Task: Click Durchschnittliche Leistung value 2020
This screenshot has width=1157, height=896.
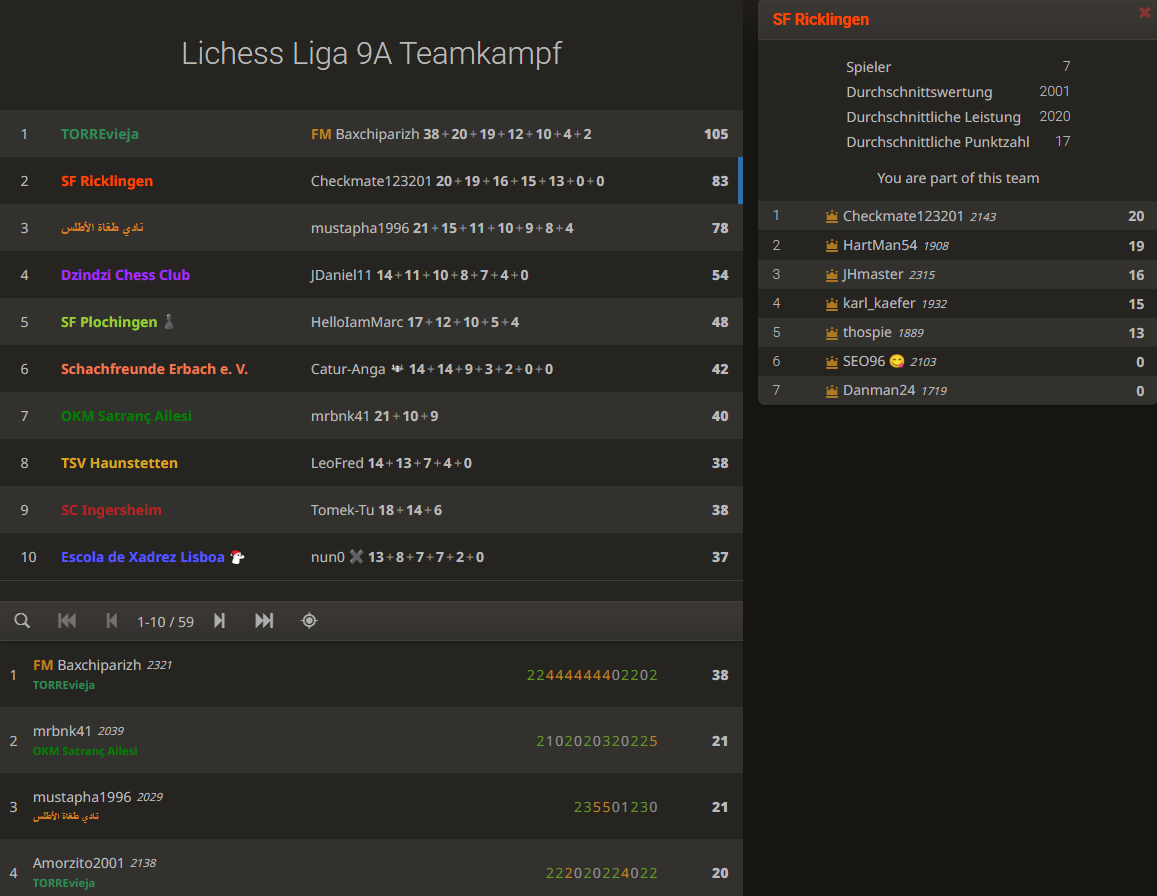Action: (1054, 117)
